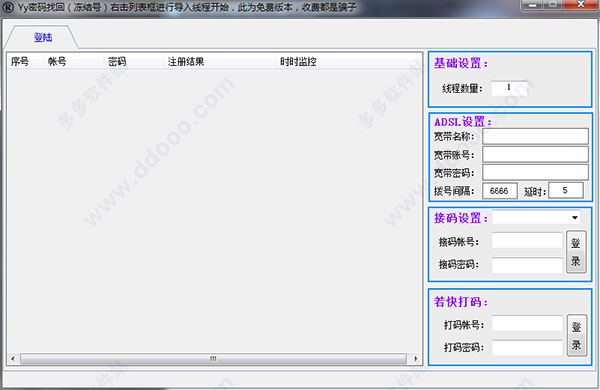Select the 登陆 tab
This screenshot has width=600, height=390.
[x=42, y=37]
